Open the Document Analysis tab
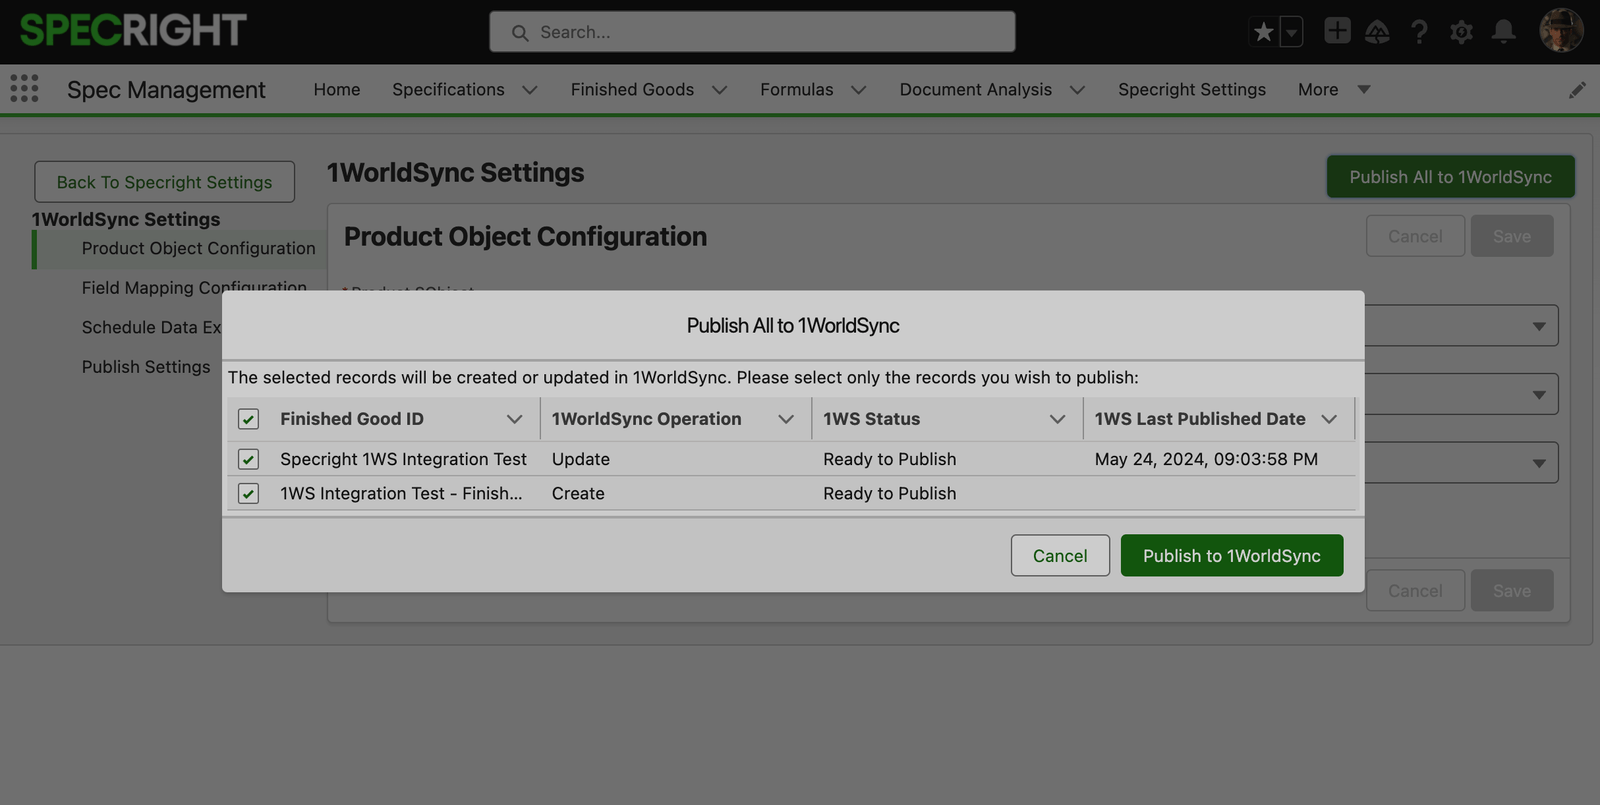Image resolution: width=1600 pixels, height=805 pixels. pos(975,89)
